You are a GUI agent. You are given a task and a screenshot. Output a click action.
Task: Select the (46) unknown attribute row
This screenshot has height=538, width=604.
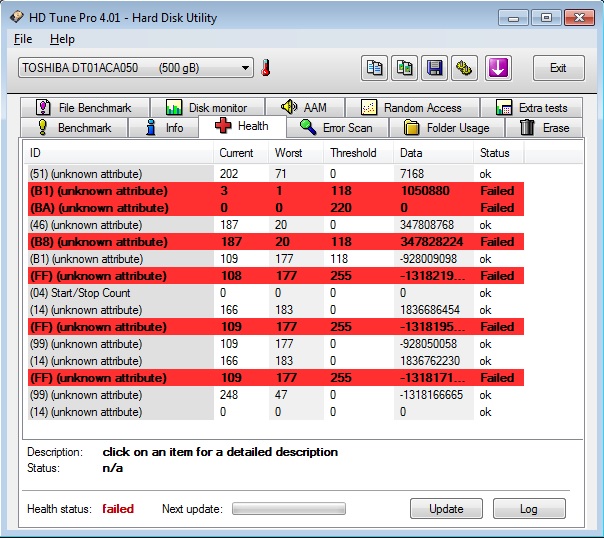click(276, 225)
